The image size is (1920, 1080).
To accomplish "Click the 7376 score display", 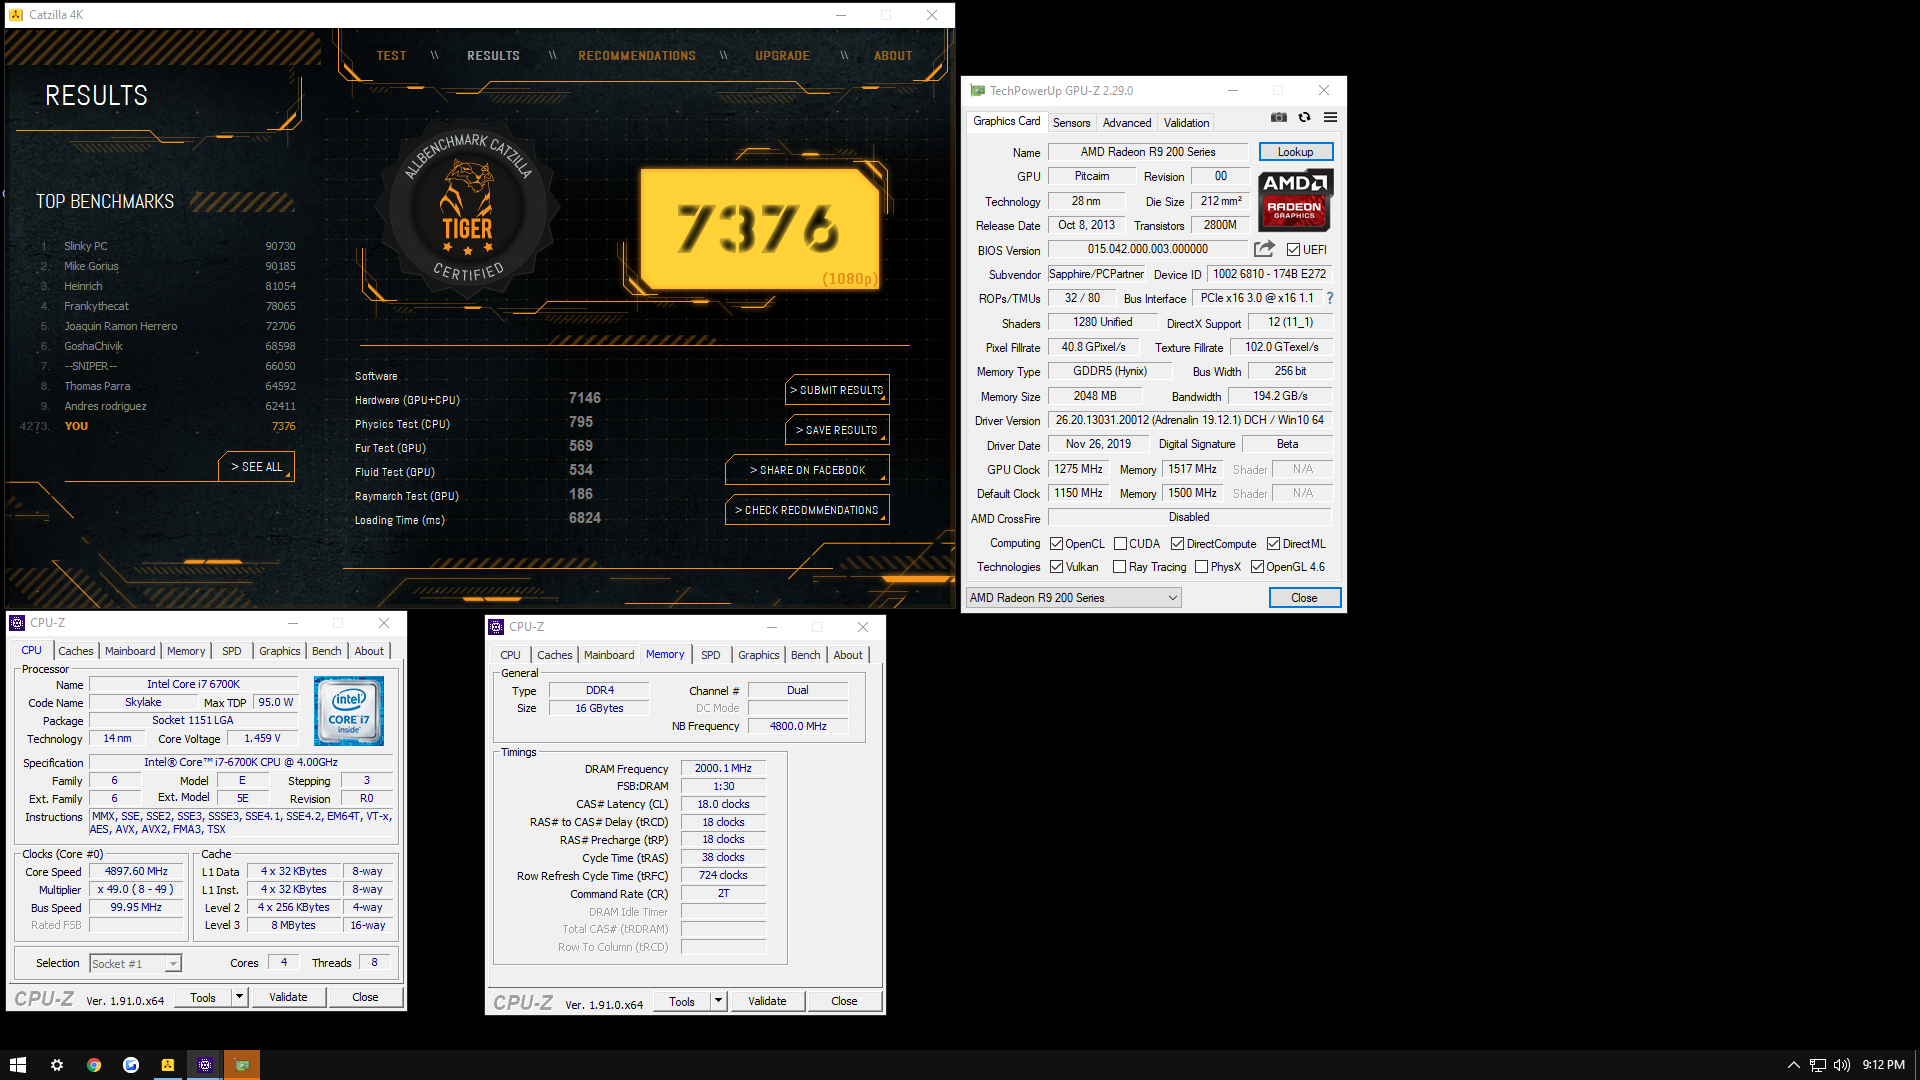I will pyautogui.click(x=760, y=229).
